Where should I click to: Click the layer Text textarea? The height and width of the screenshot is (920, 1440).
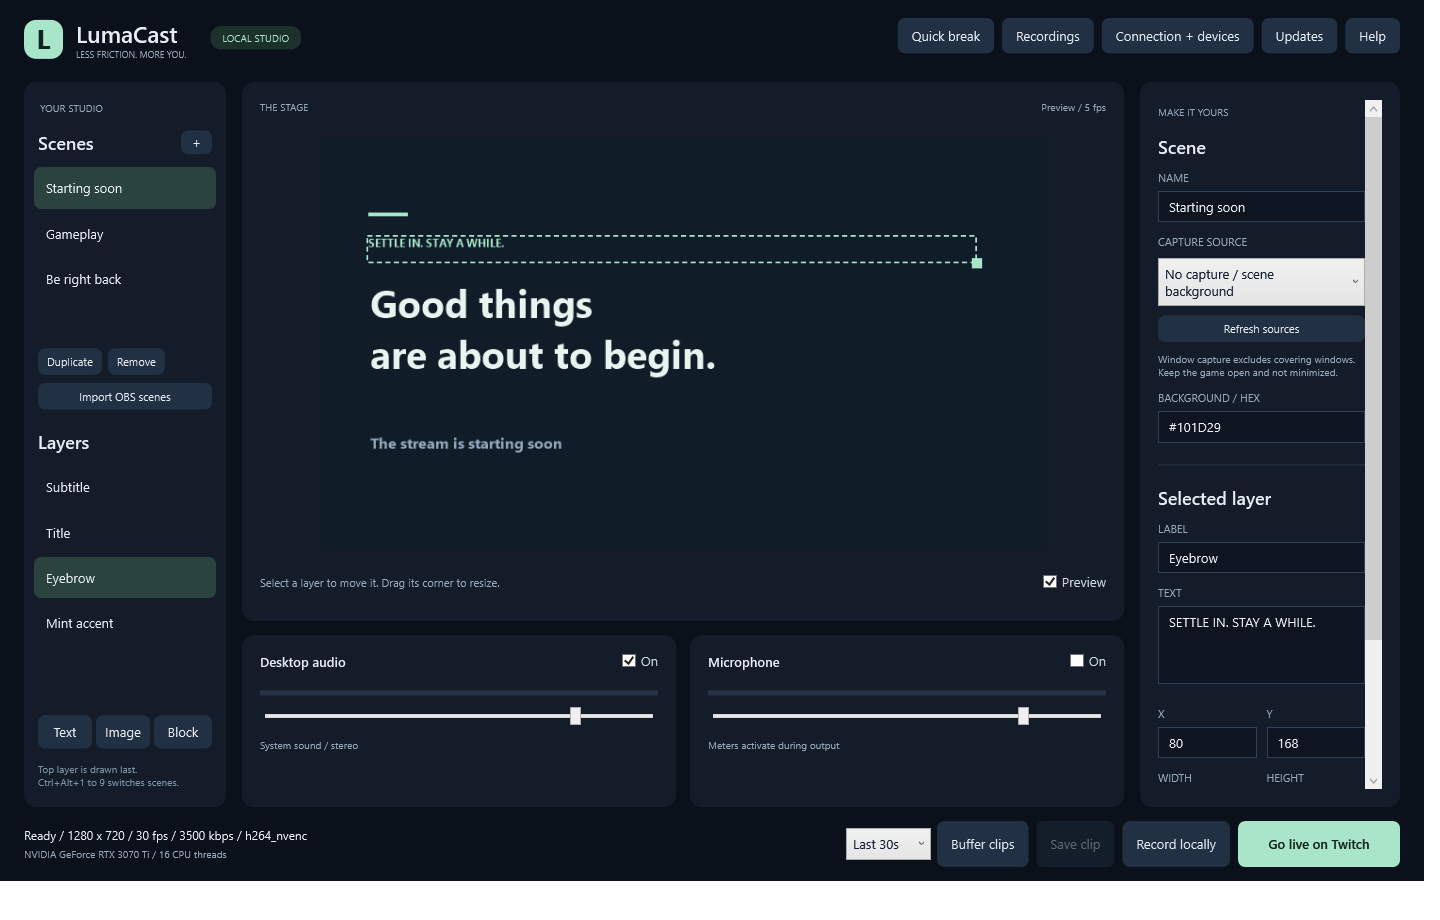tap(1261, 645)
